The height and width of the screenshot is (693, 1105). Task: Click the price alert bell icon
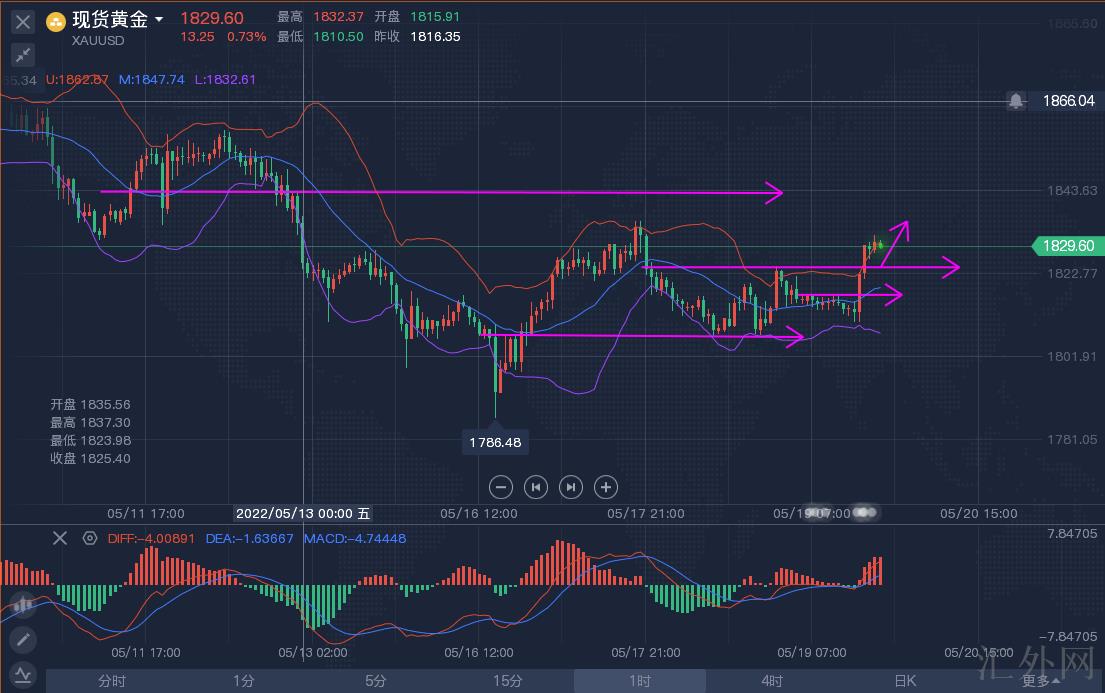click(x=1016, y=100)
